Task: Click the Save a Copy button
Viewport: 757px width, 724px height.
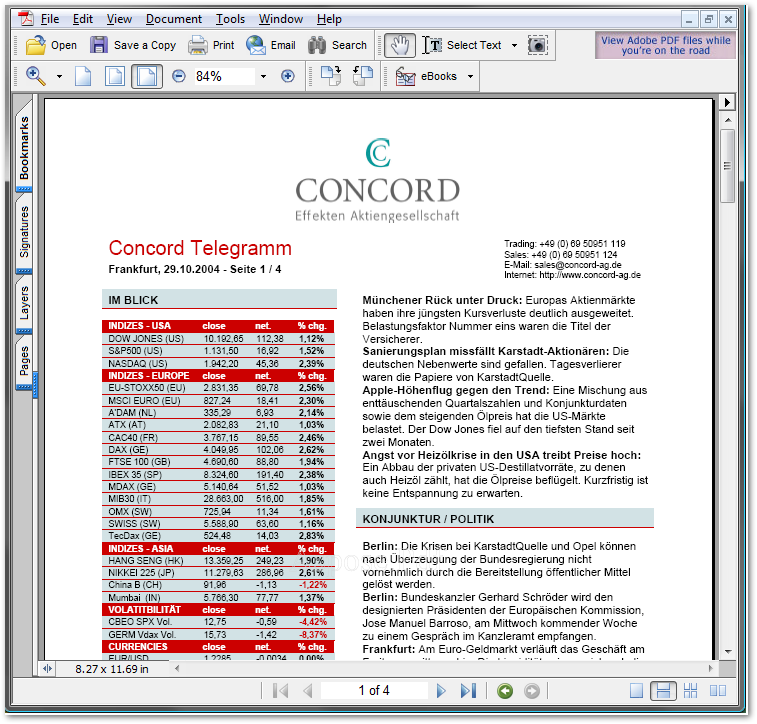Action: [x=133, y=45]
